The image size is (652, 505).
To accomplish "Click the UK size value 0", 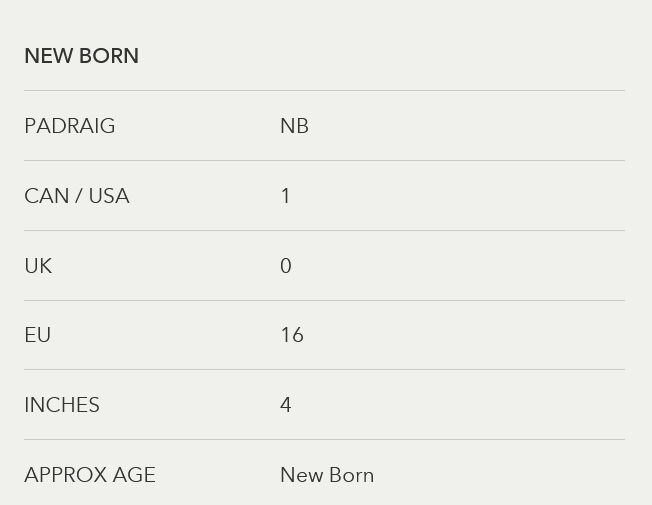I will (286, 266).
